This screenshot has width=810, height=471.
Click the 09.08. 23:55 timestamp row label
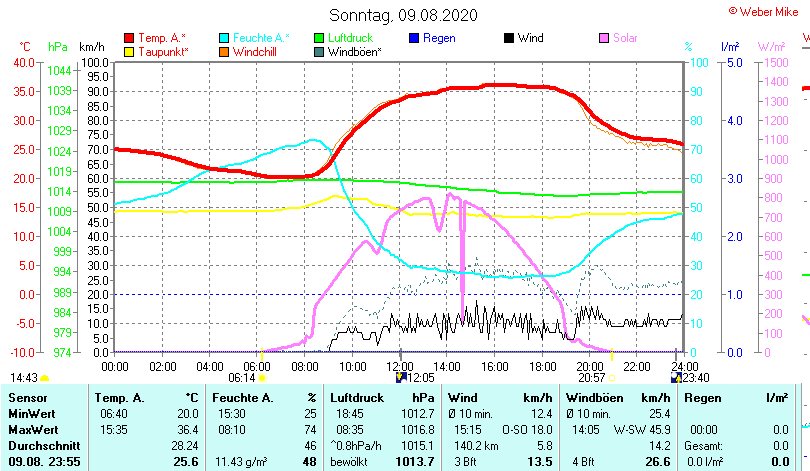coord(44,462)
